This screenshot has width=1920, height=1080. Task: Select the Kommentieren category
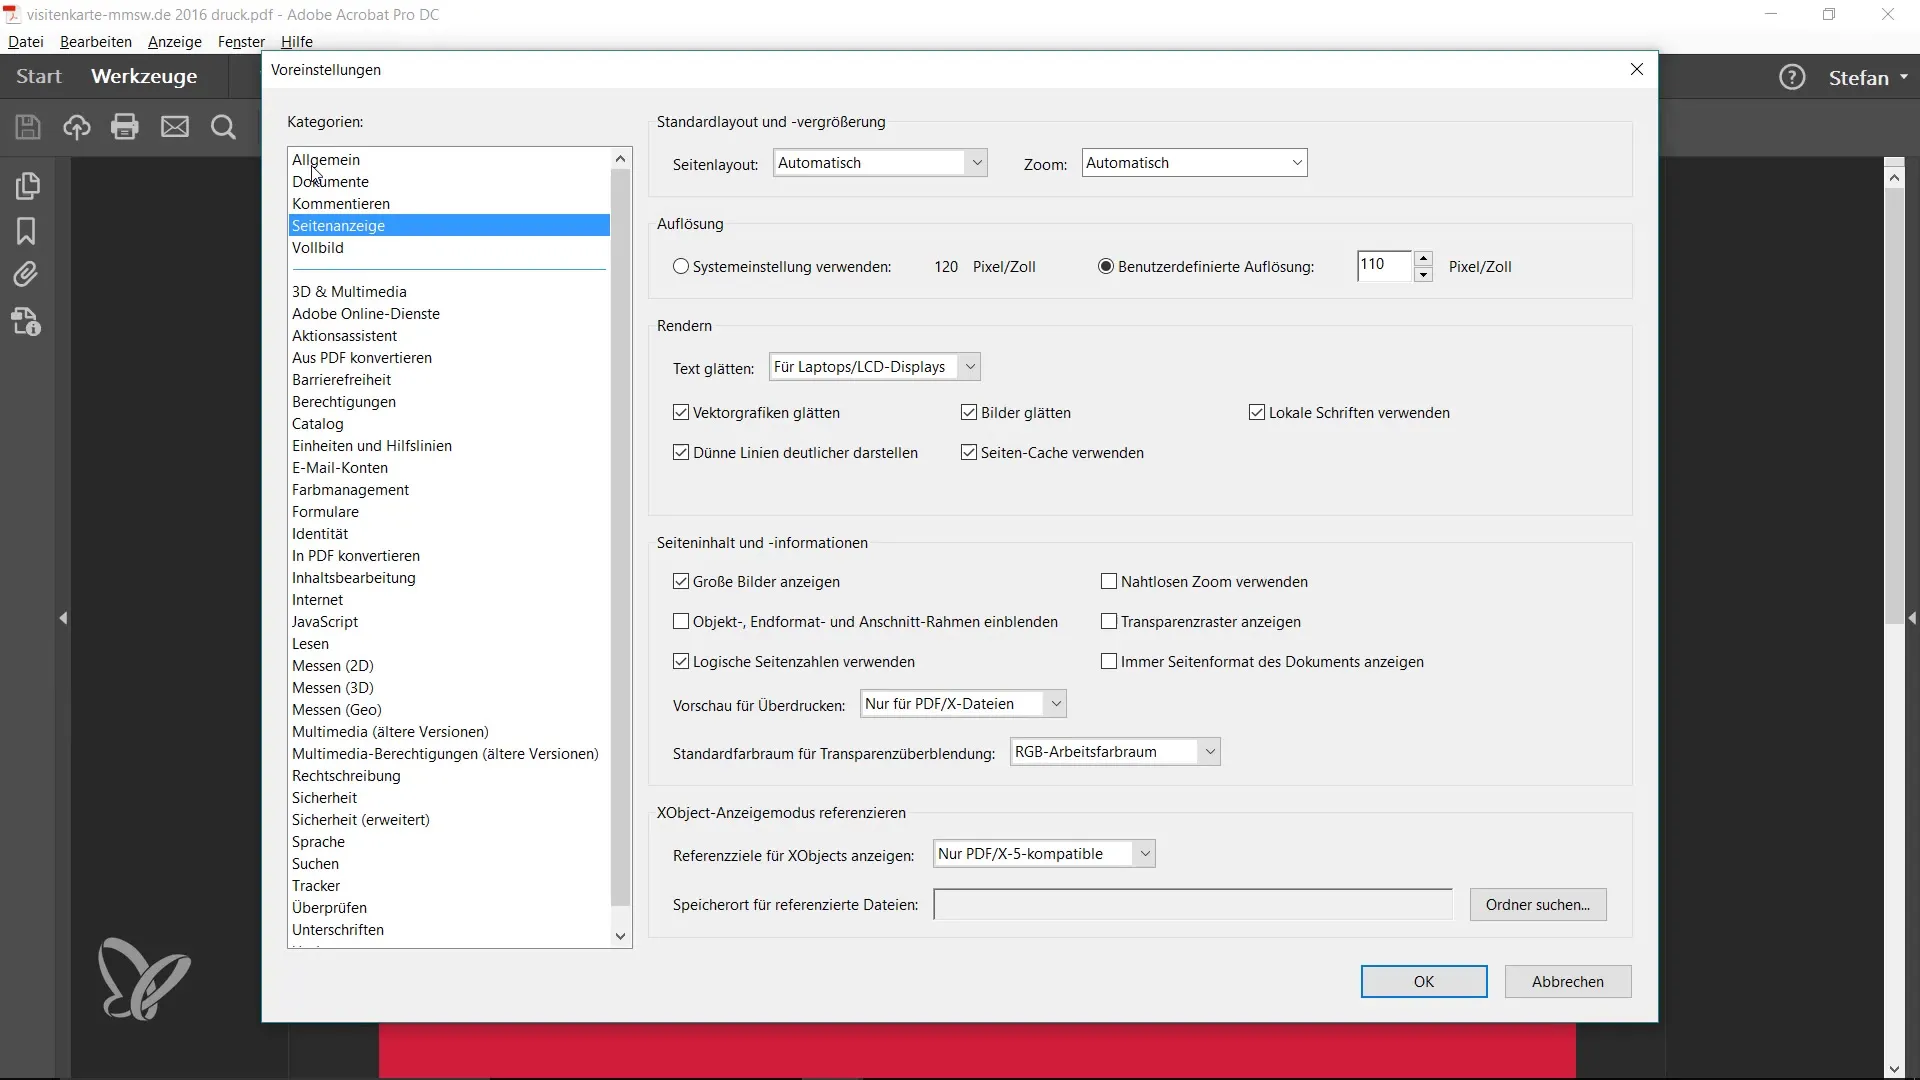448,204
